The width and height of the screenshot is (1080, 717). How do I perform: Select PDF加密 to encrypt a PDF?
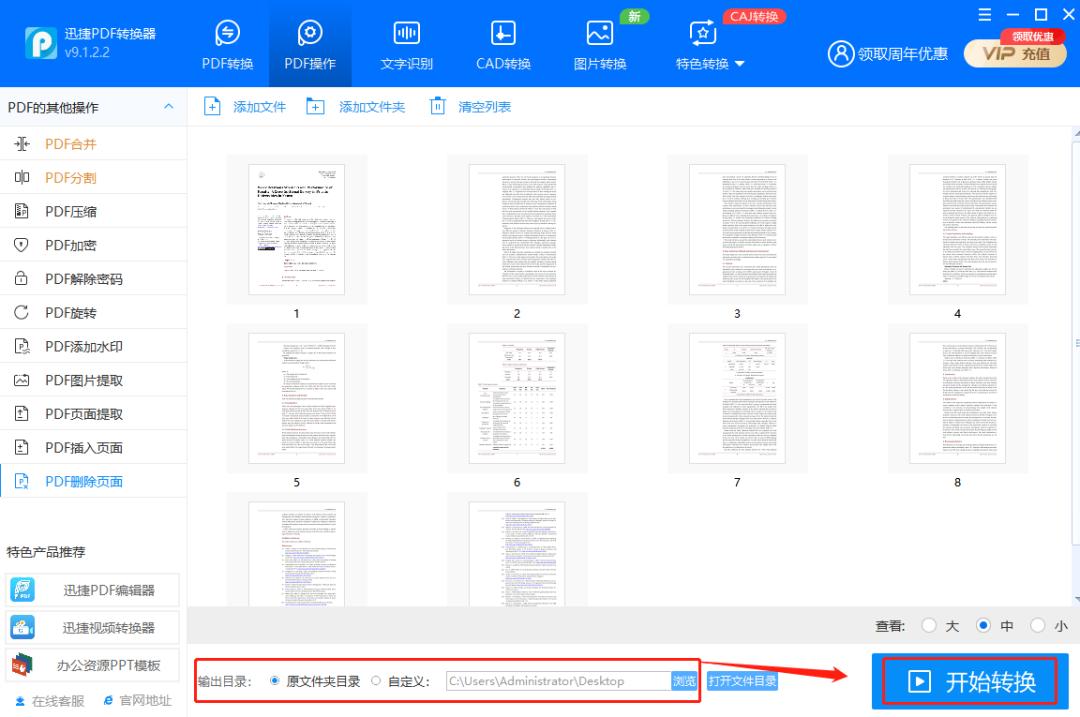(60, 245)
